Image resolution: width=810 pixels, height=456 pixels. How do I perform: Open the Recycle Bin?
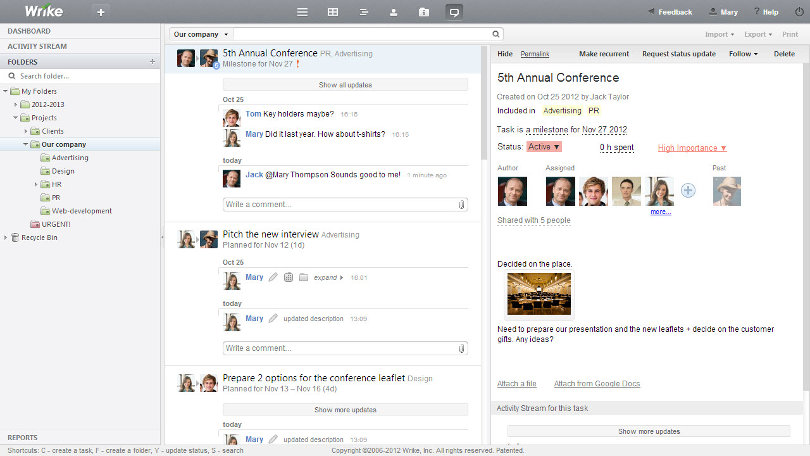pos(39,238)
